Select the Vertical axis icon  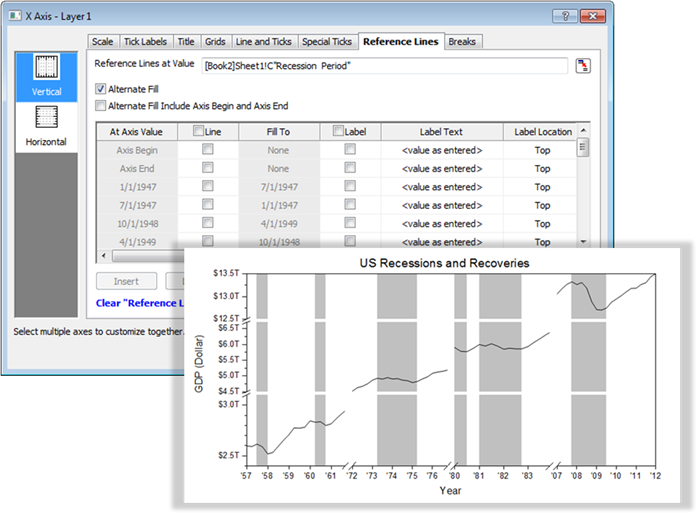(x=46, y=73)
